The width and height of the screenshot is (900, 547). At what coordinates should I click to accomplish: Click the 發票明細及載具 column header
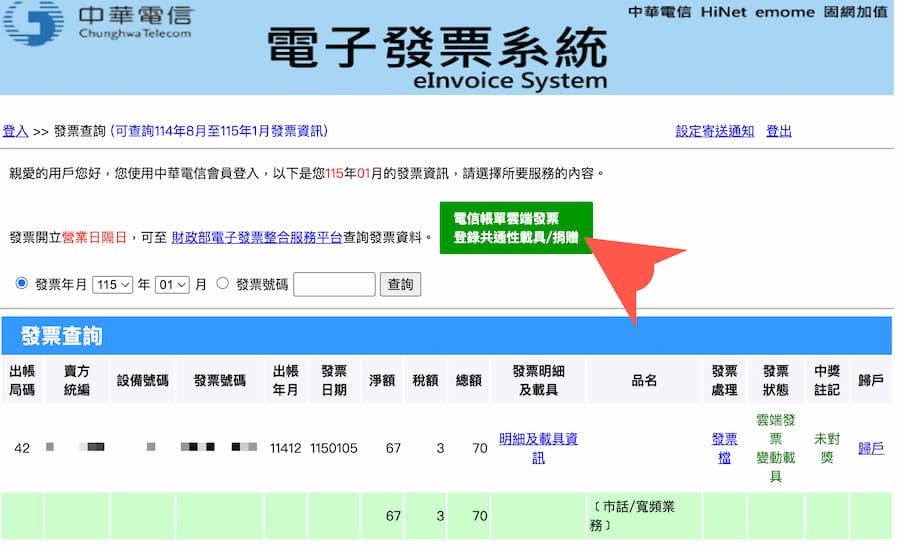click(538, 381)
